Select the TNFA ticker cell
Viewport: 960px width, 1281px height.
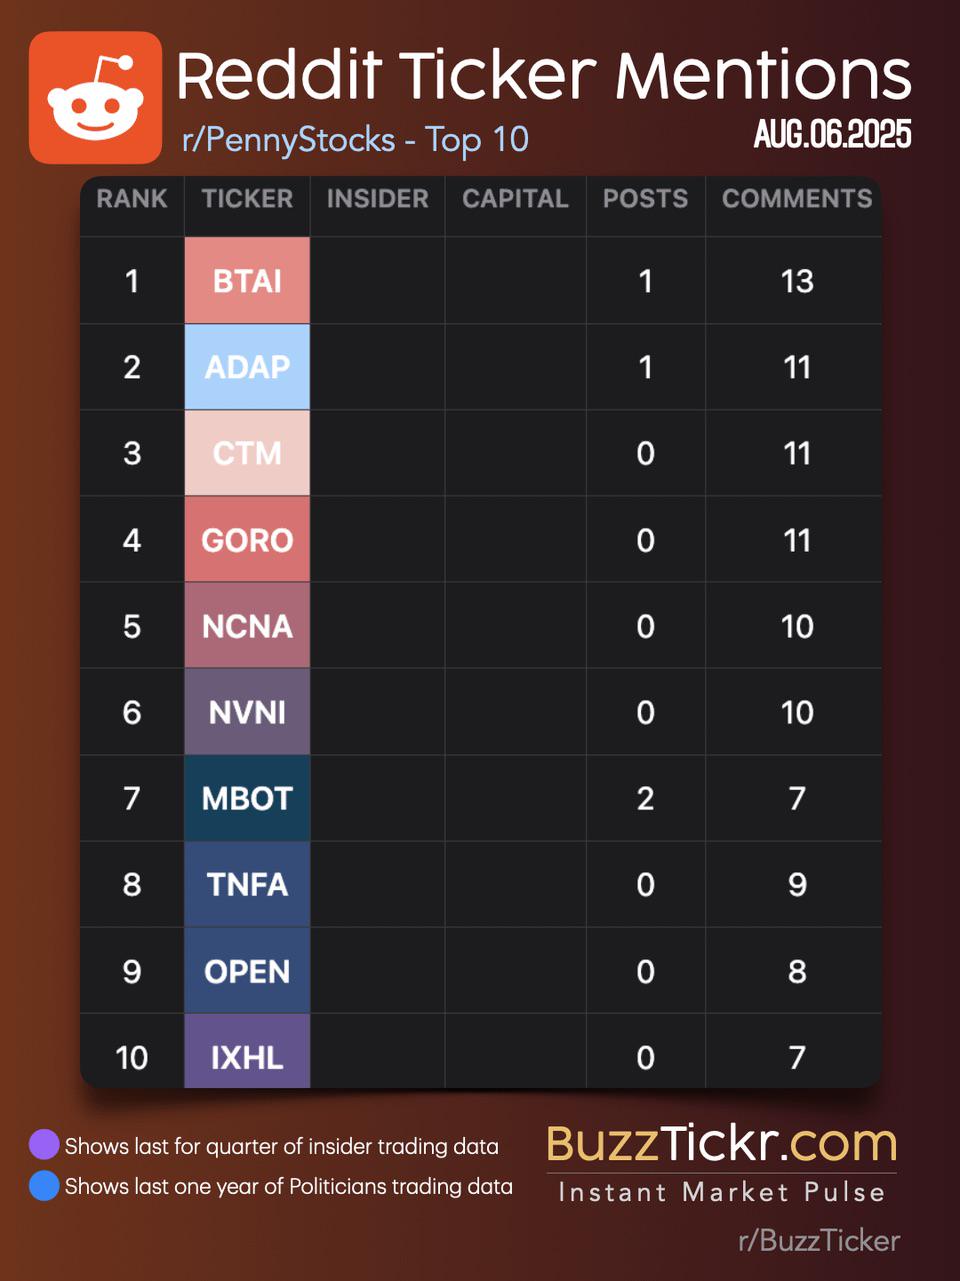point(247,884)
